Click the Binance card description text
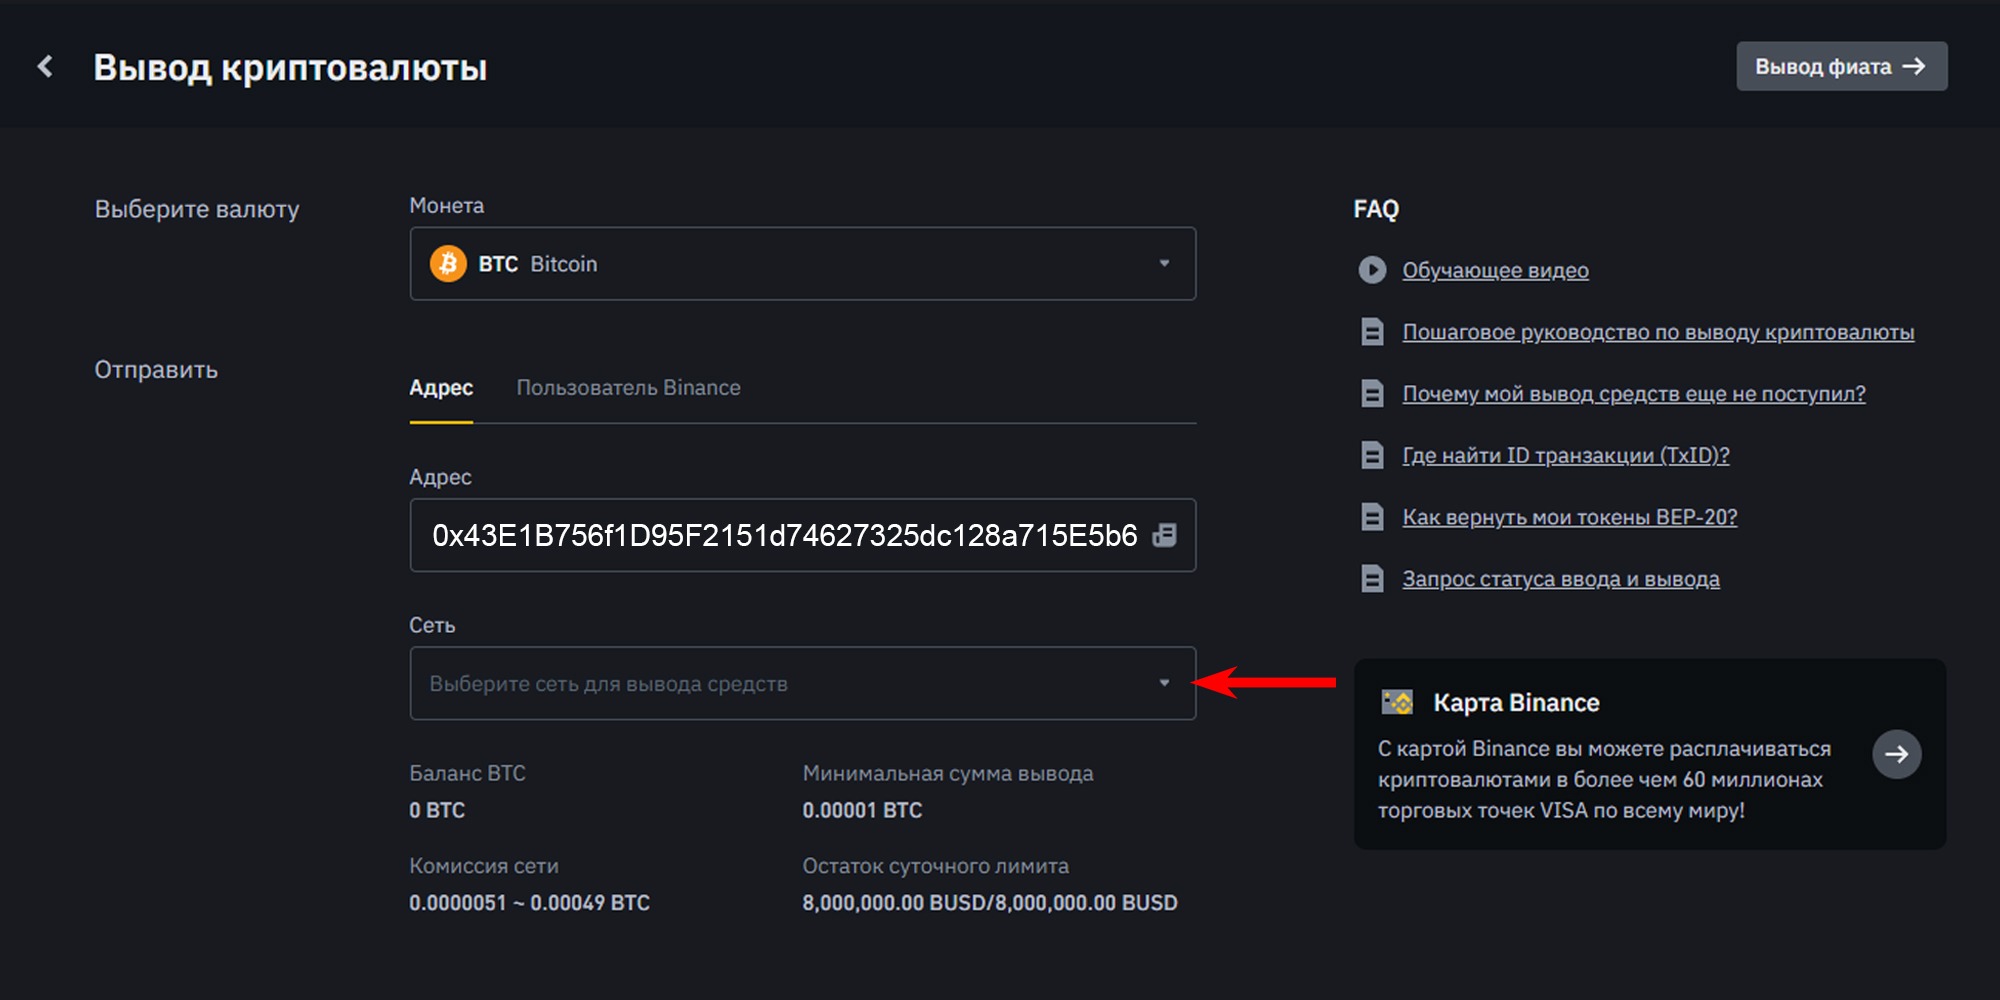The image size is (2000, 1000). (x=1604, y=780)
